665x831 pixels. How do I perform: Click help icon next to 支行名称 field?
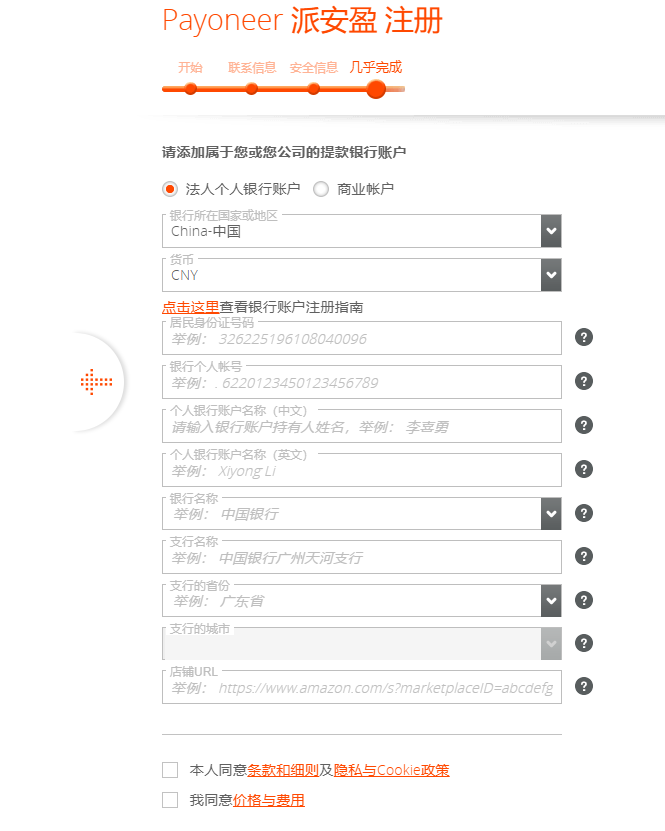coord(585,556)
